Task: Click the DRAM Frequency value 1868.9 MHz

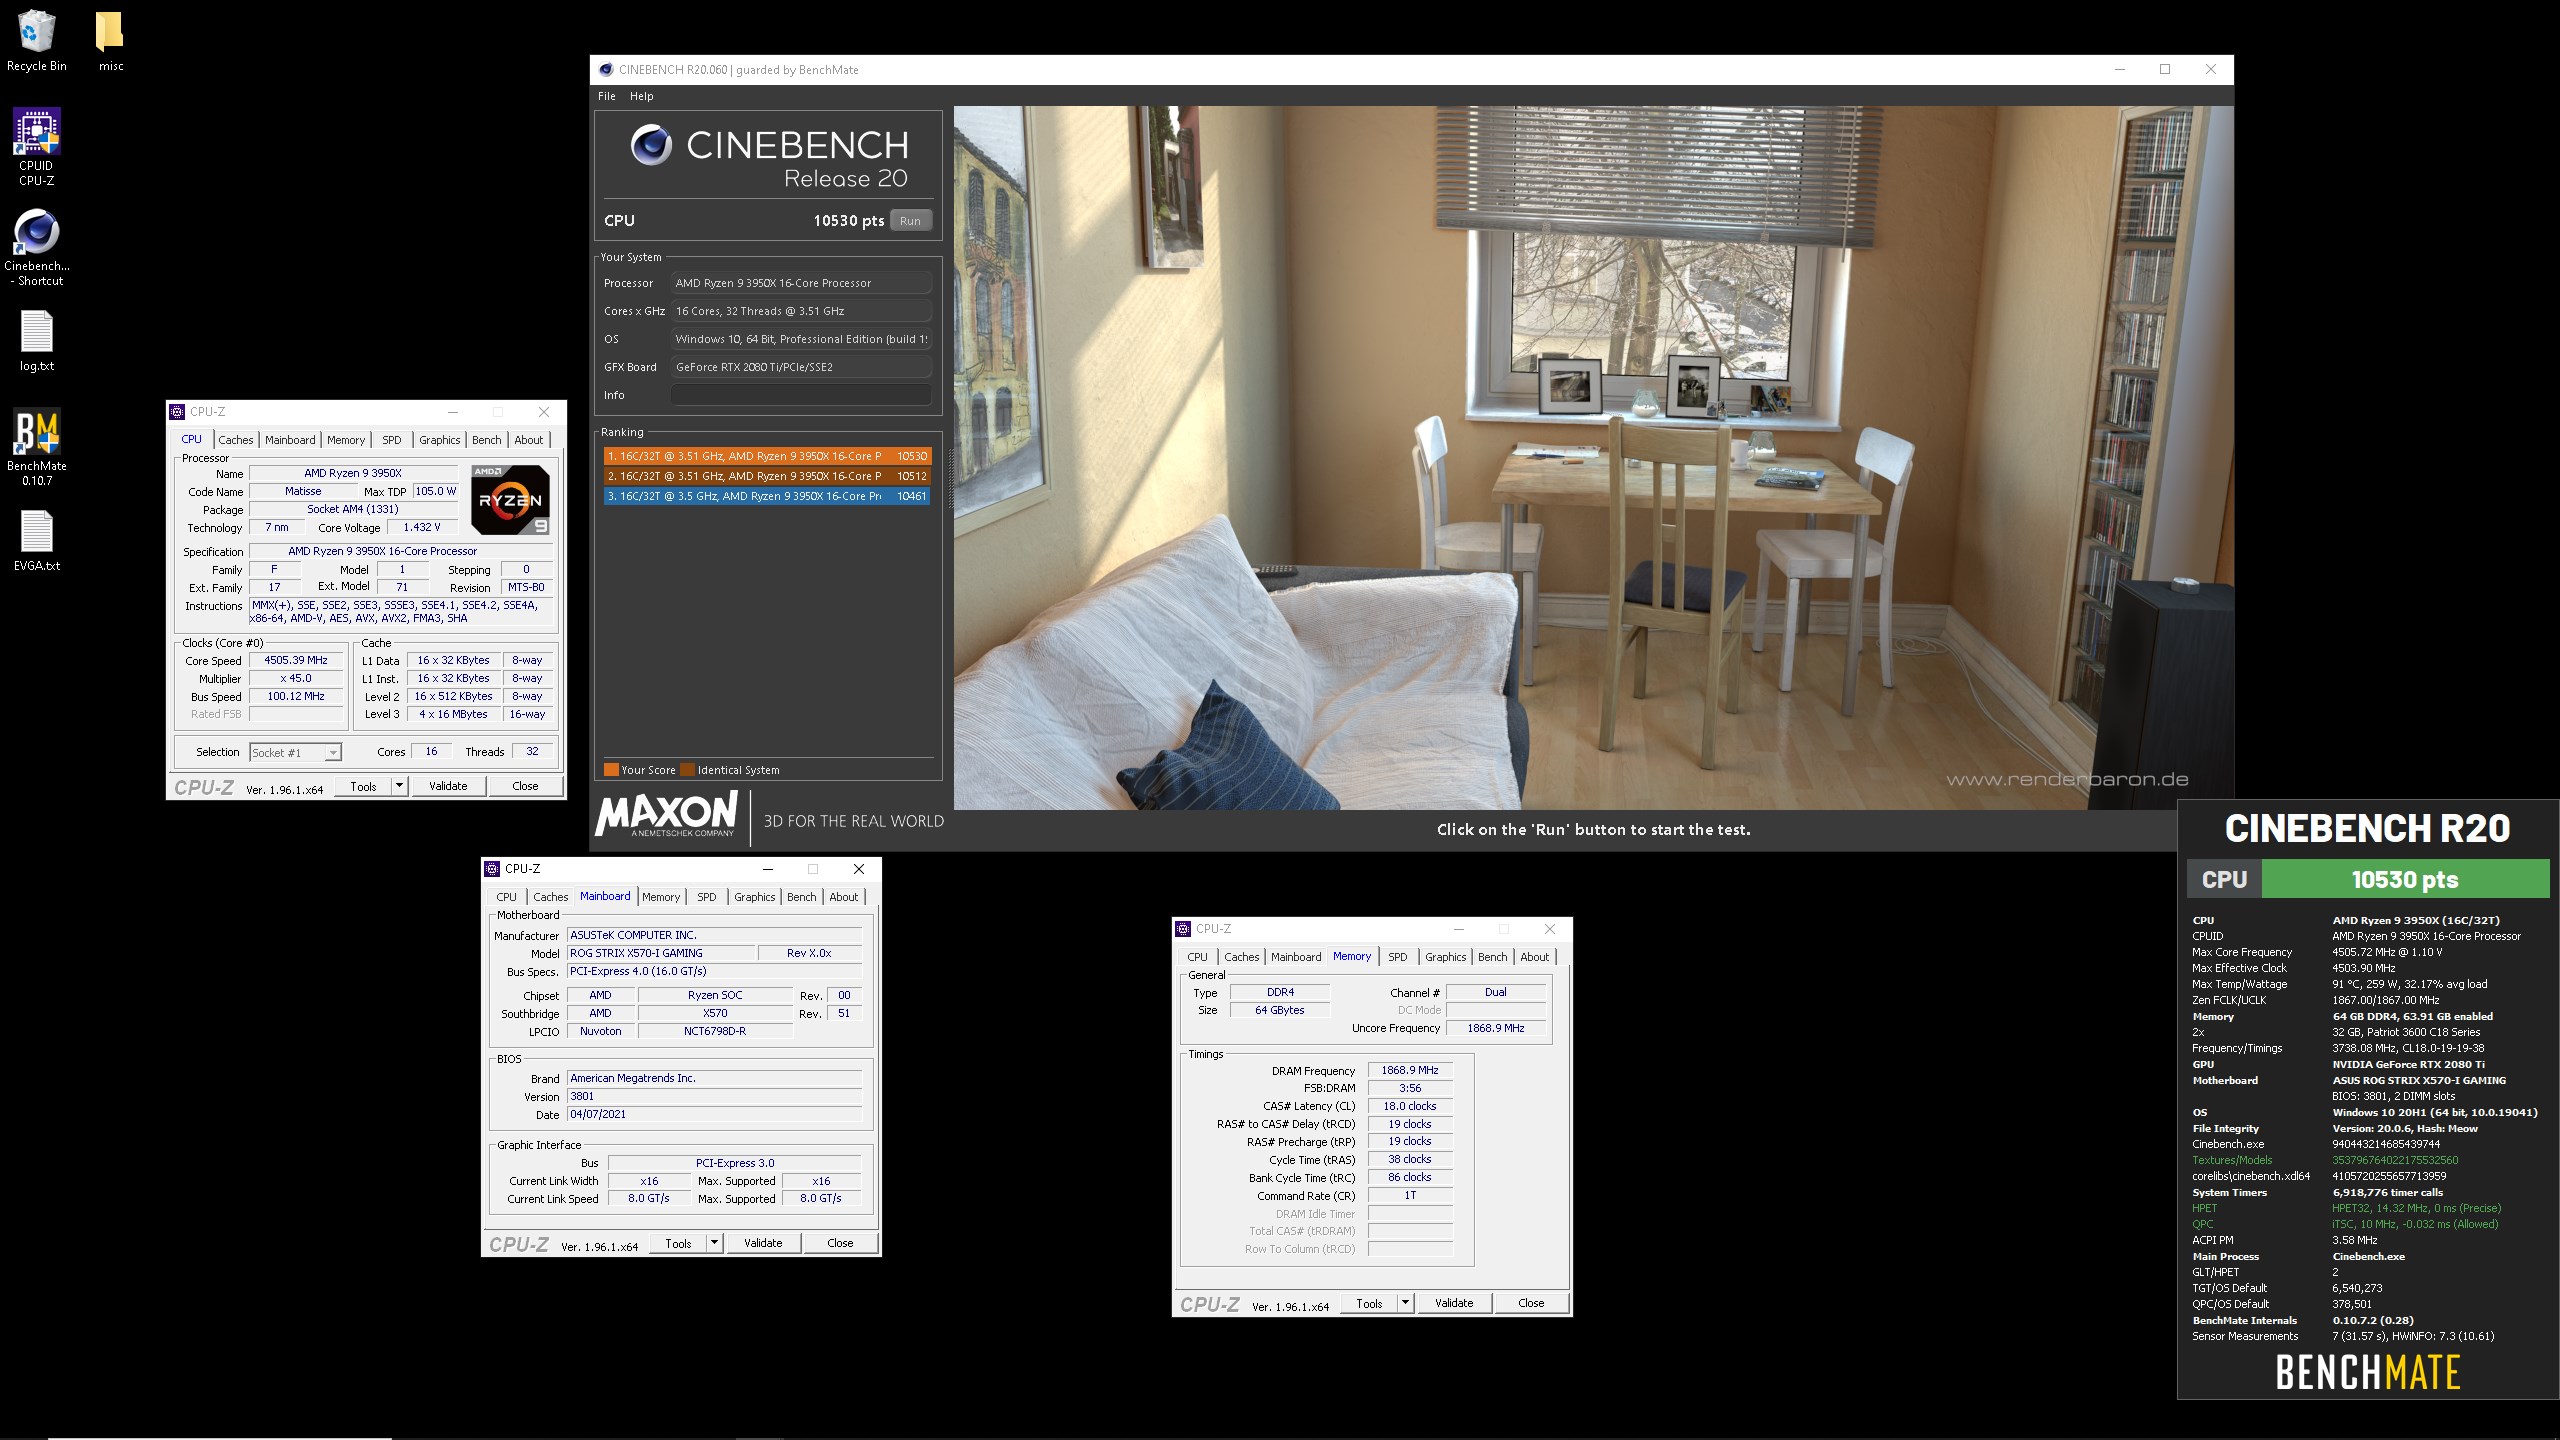Action: tap(1410, 1070)
